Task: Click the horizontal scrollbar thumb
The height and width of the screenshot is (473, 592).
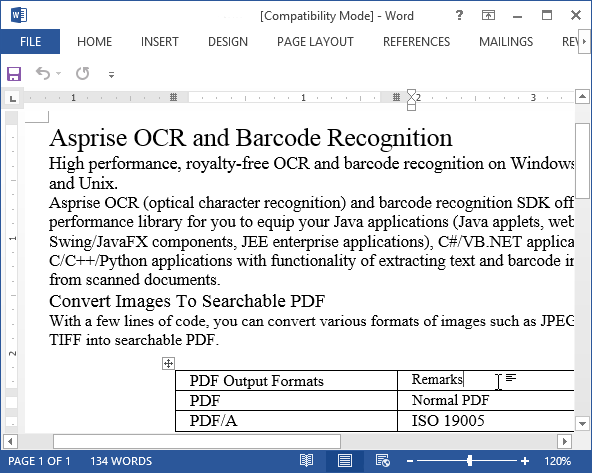Action: click(x=197, y=441)
